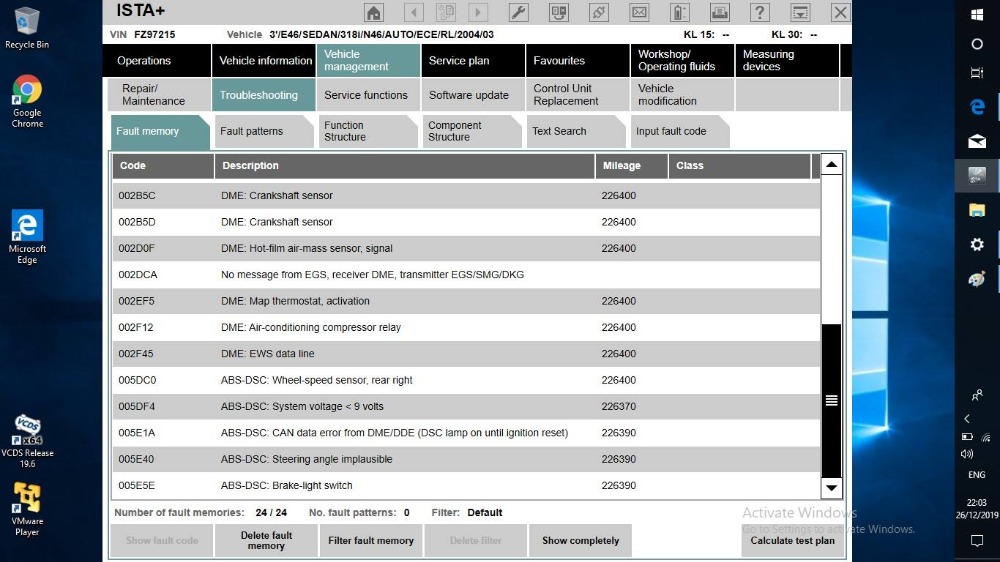Open Edge browser from taskbar
The height and width of the screenshot is (562, 1000).
976,107
